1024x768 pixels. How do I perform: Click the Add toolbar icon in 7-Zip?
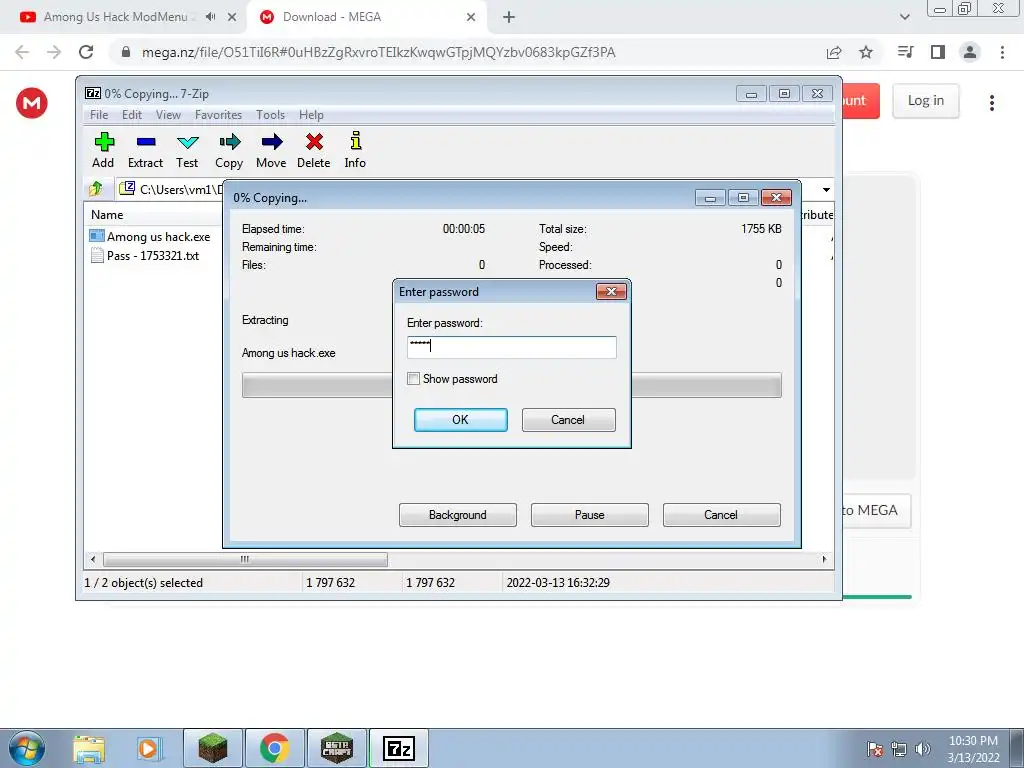coord(103,150)
